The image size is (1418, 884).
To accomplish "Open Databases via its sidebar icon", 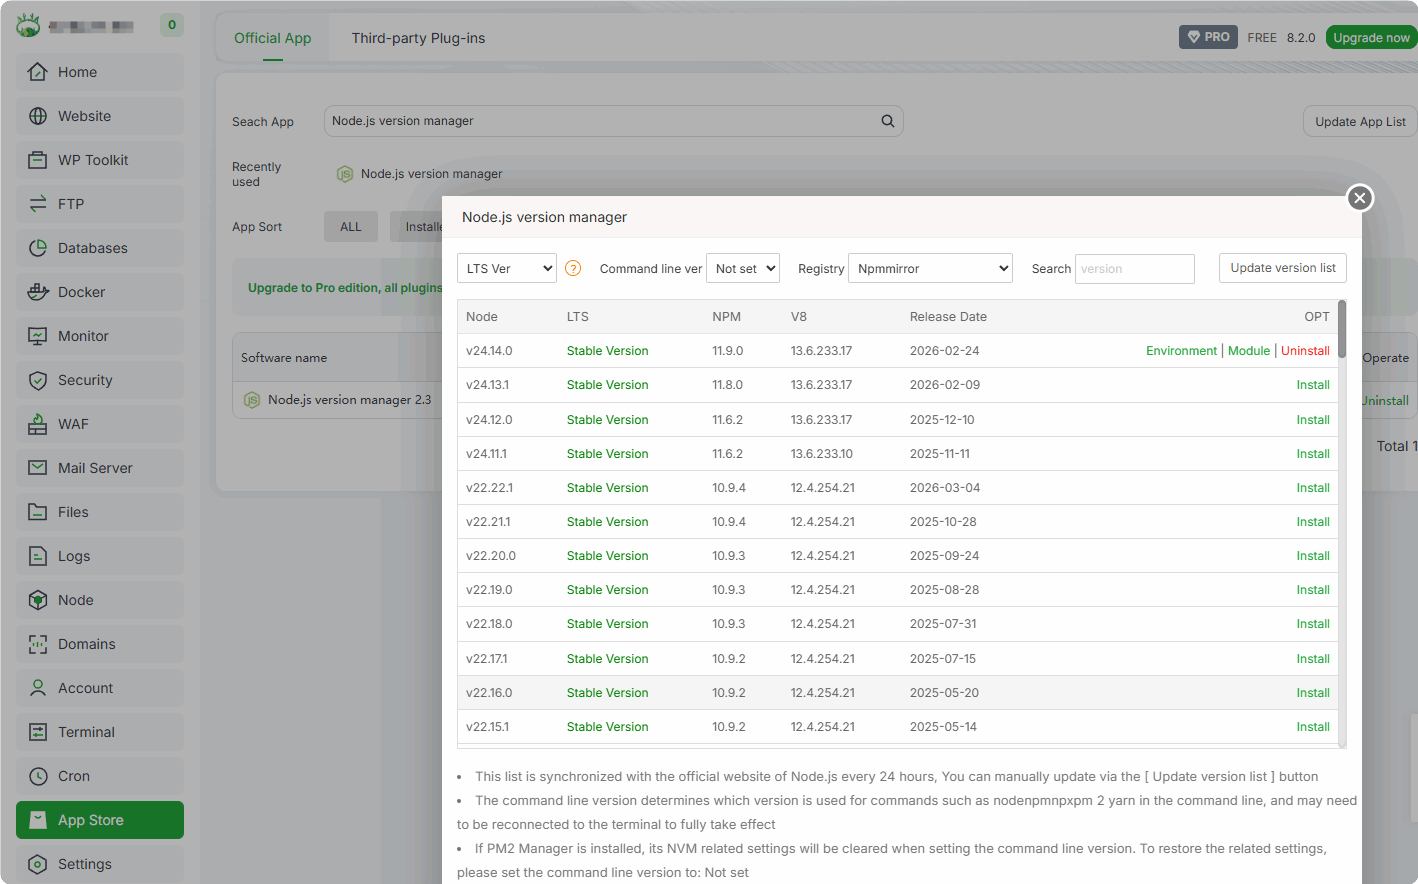I will pyautogui.click(x=38, y=248).
